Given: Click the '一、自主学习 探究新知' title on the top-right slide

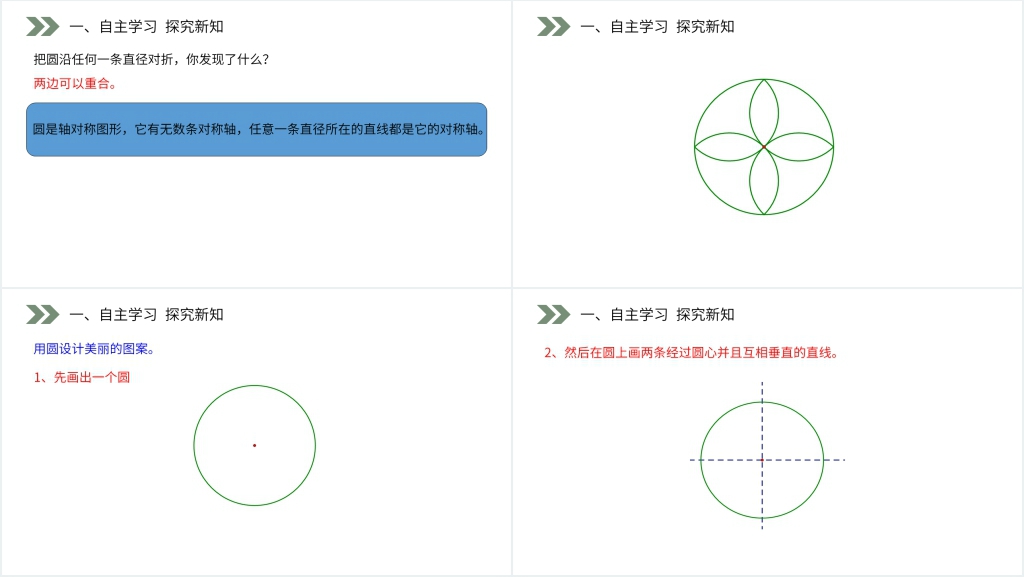Looking at the screenshot, I should 657,27.
